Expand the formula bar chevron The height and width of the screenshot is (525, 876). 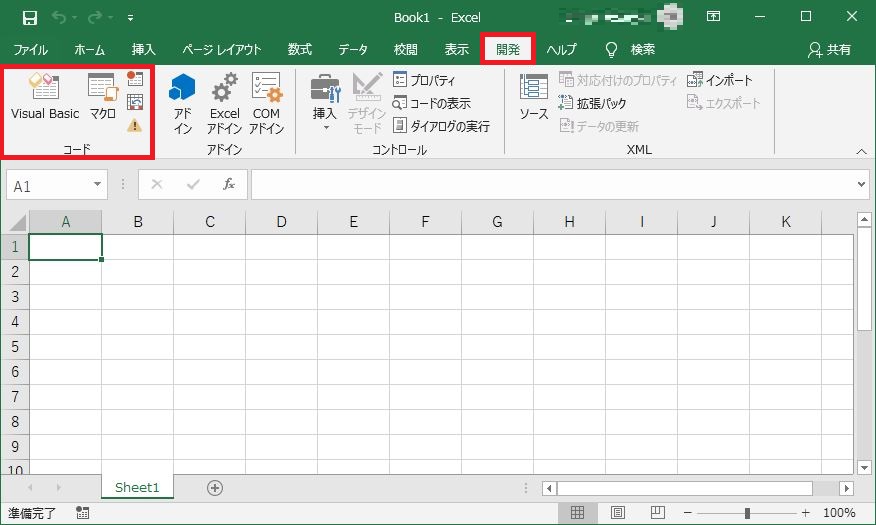click(x=861, y=184)
